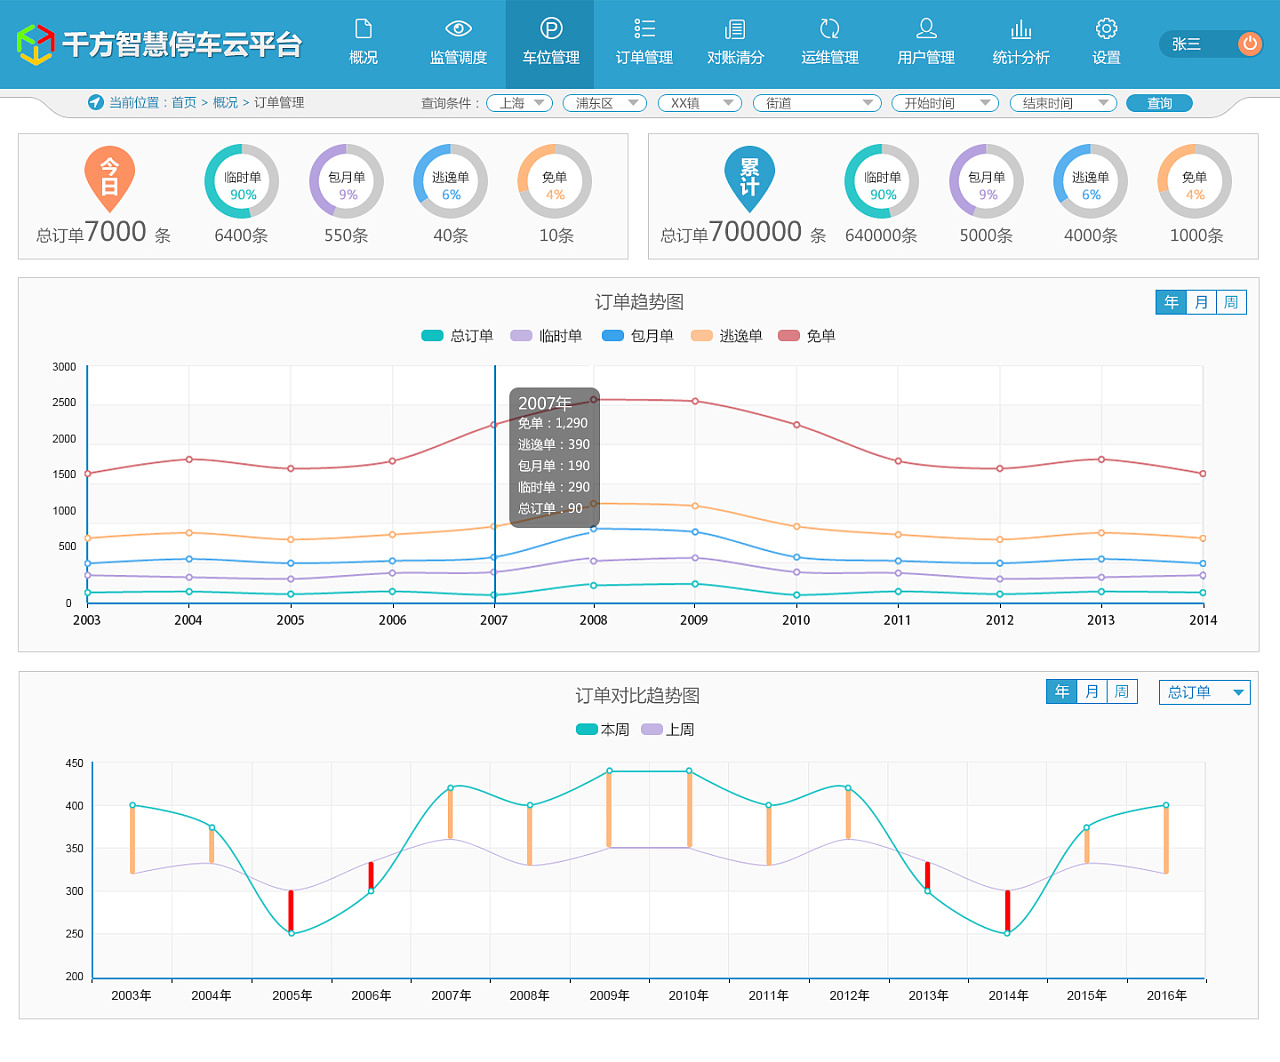This screenshot has width=1280, height=1062.
Task: Open the 概况 overview icon in navigation
Action: pyautogui.click(x=364, y=29)
